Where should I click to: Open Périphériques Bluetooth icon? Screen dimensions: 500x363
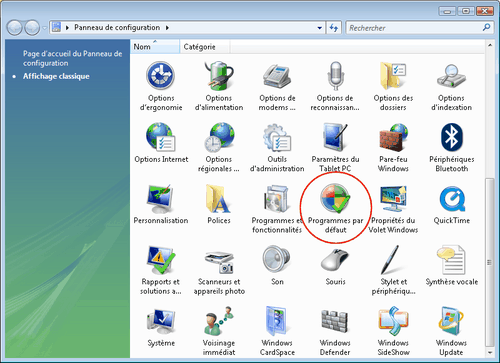(x=451, y=137)
